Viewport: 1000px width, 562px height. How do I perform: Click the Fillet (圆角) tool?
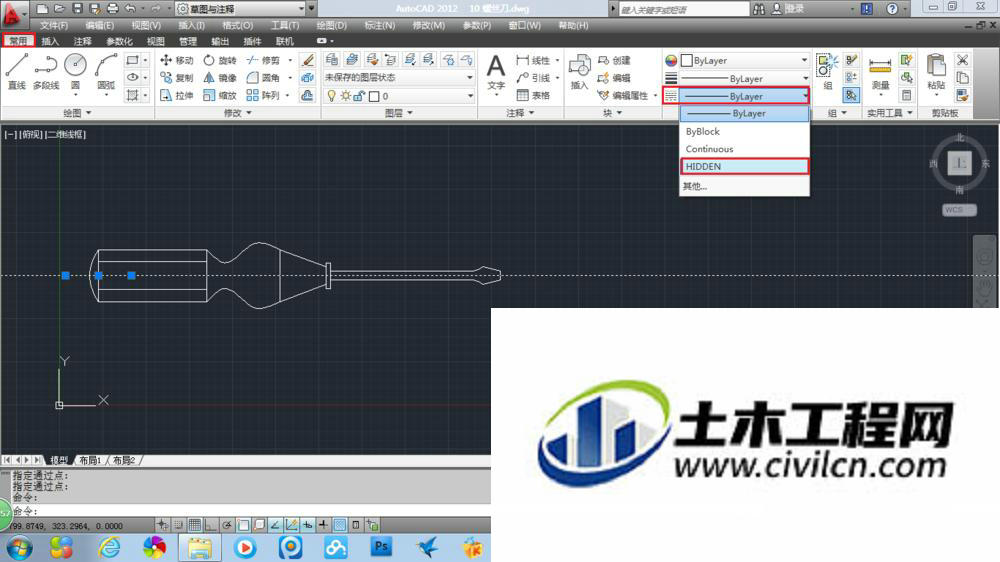tap(263, 78)
